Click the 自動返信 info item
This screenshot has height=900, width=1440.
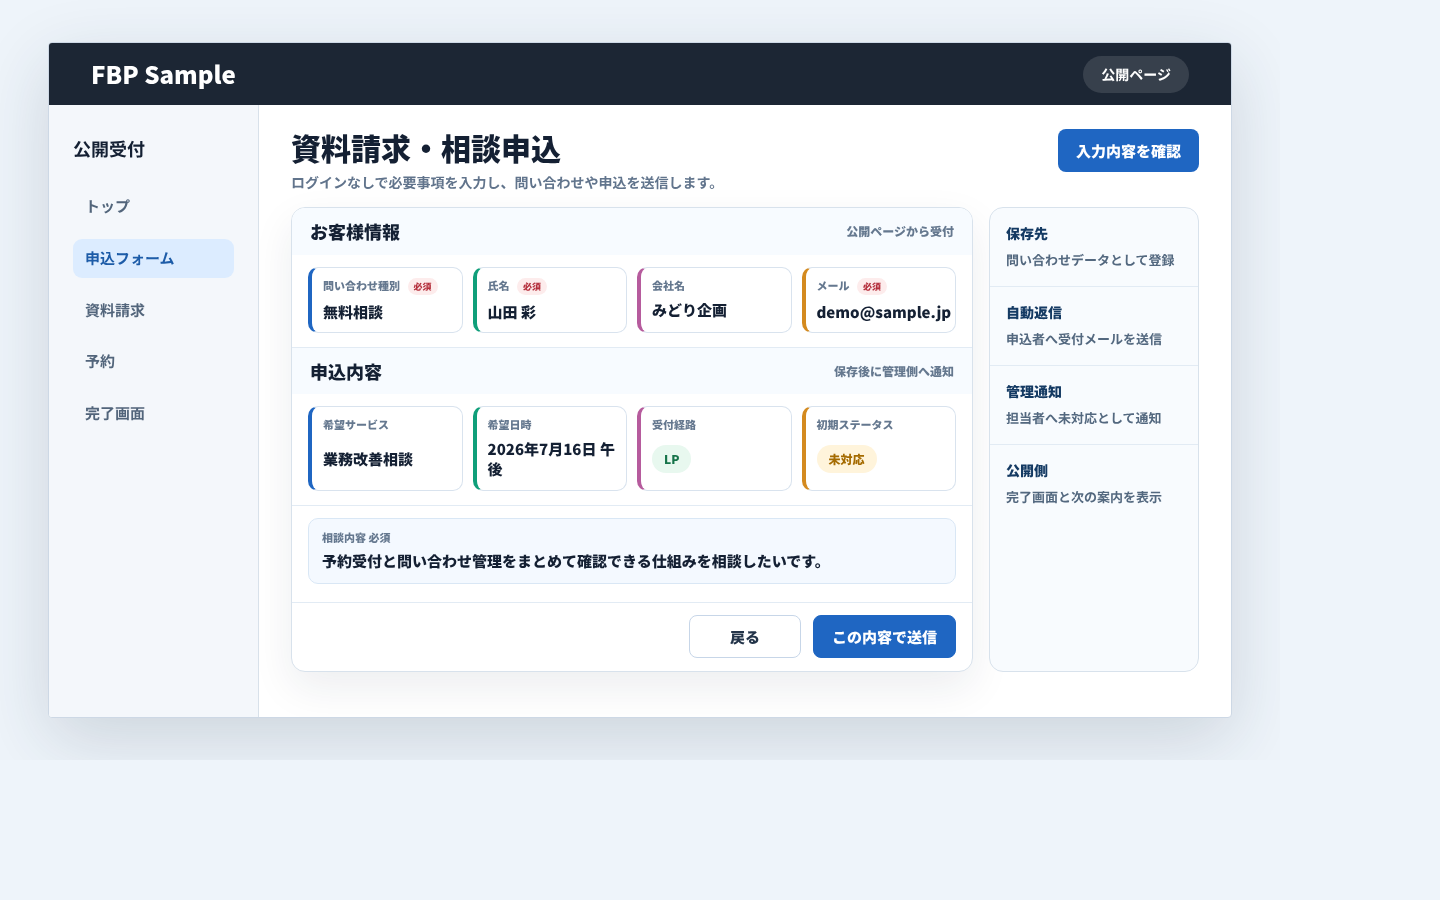(1094, 326)
